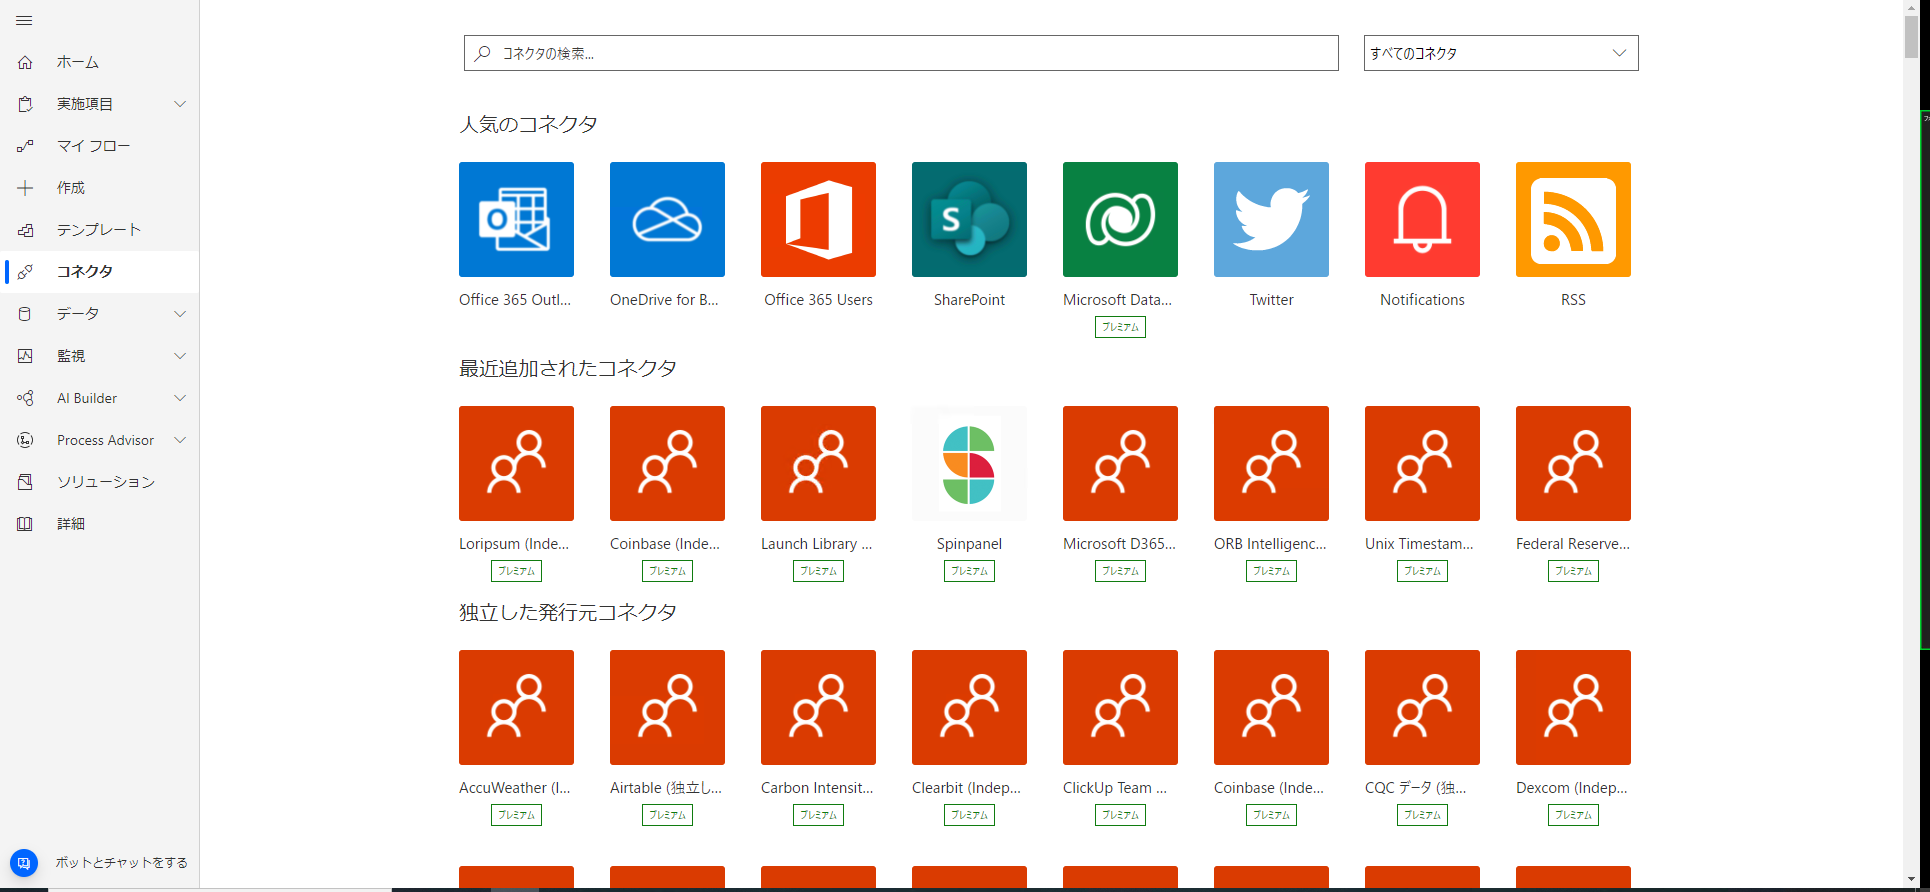The height and width of the screenshot is (892, 1930).
Task: Open マイ フロー in the sidebar
Action: 100,146
